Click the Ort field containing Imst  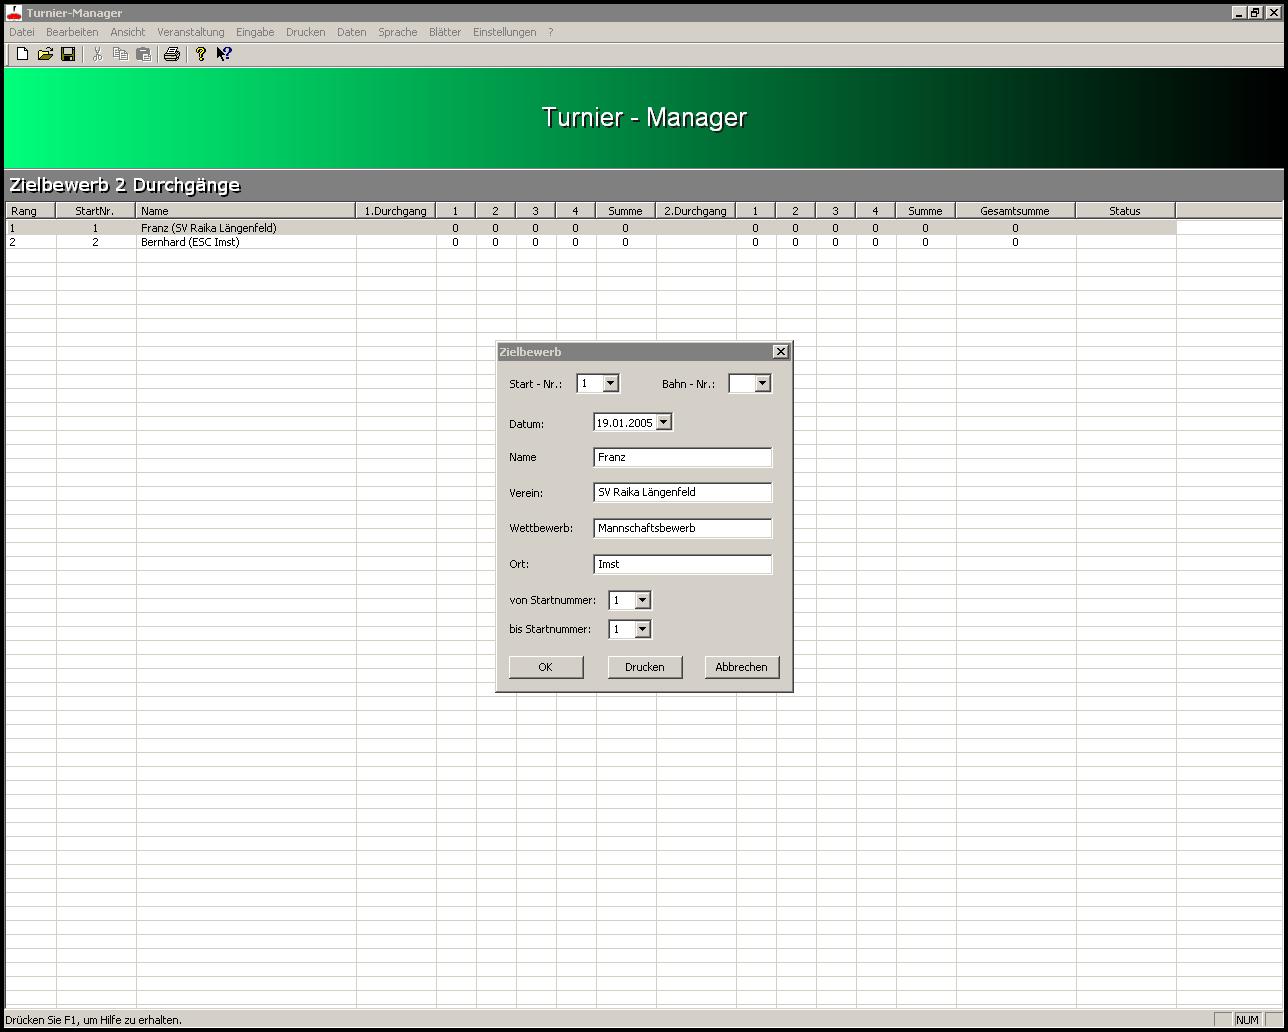click(x=682, y=564)
